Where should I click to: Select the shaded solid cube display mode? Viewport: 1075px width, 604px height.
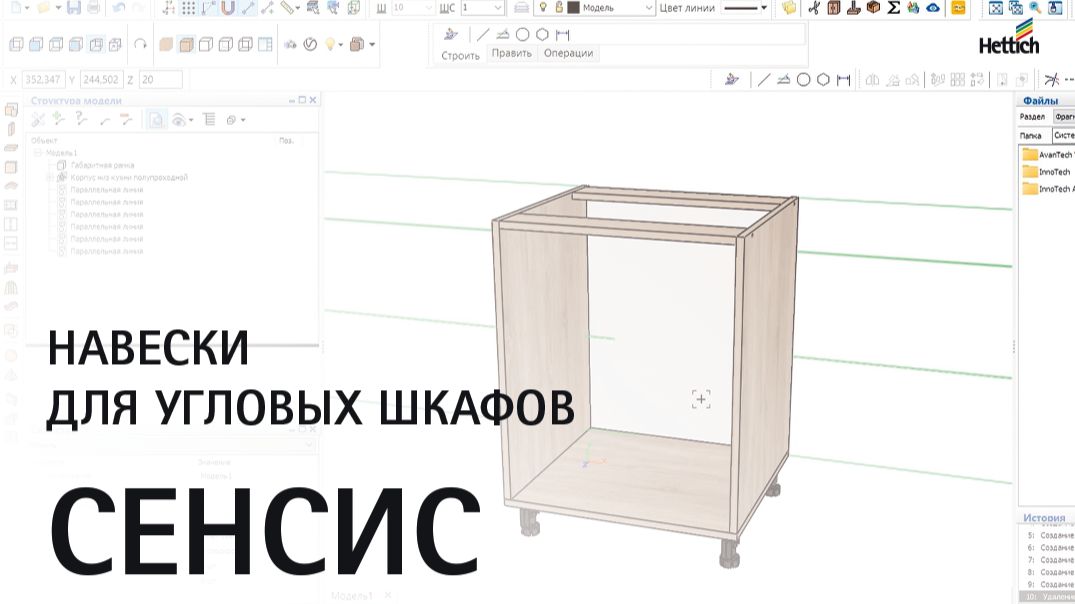coord(166,45)
